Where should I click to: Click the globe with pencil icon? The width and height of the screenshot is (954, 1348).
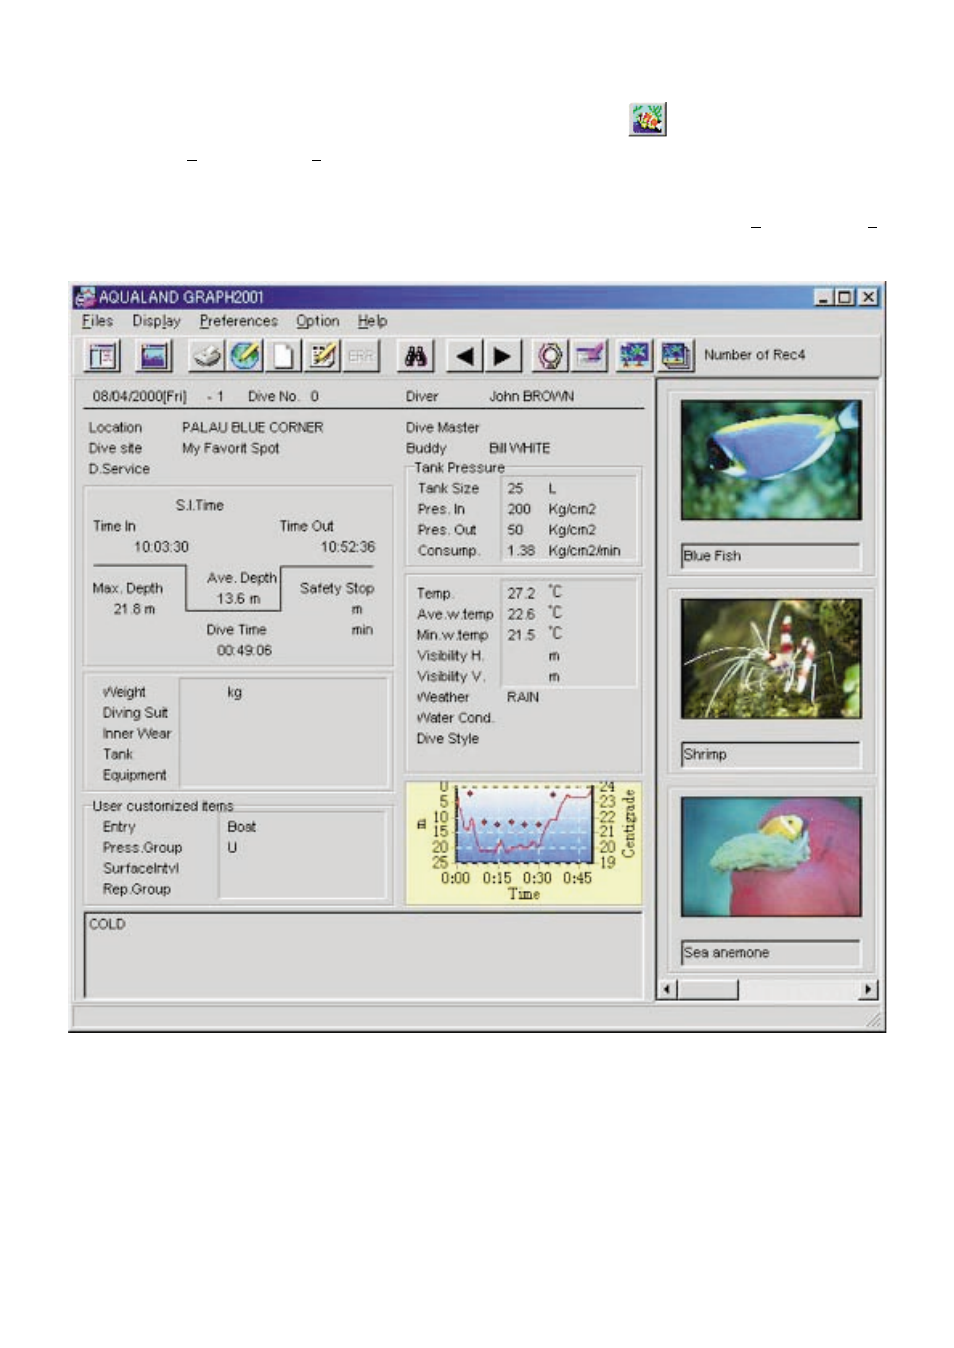coord(245,356)
